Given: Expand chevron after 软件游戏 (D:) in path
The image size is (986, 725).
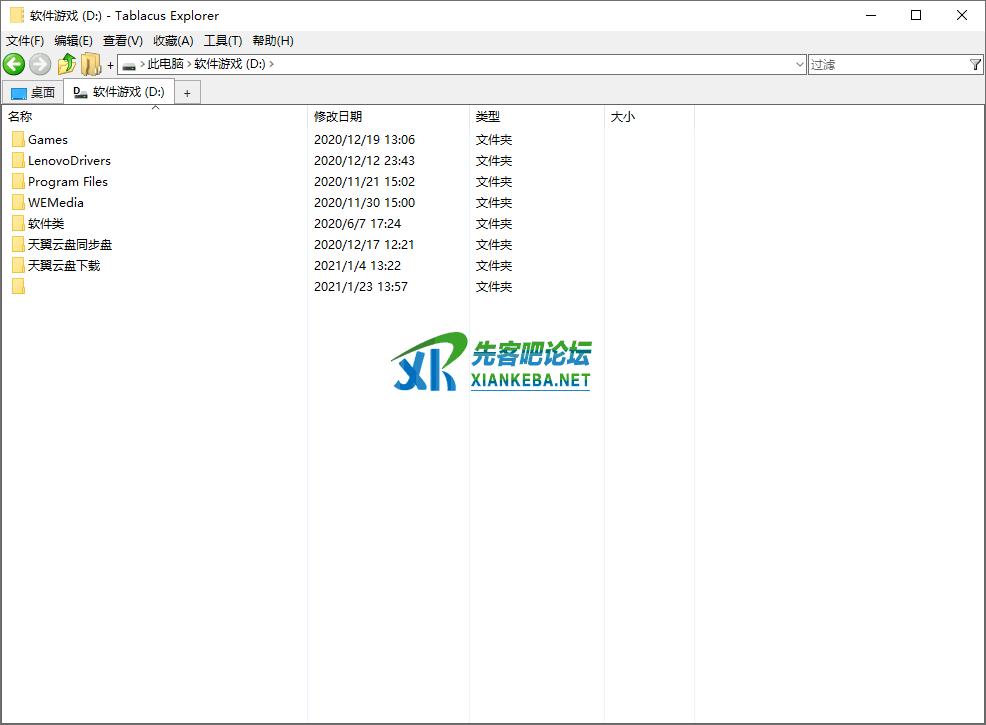Looking at the screenshot, I should [x=271, y=65].
